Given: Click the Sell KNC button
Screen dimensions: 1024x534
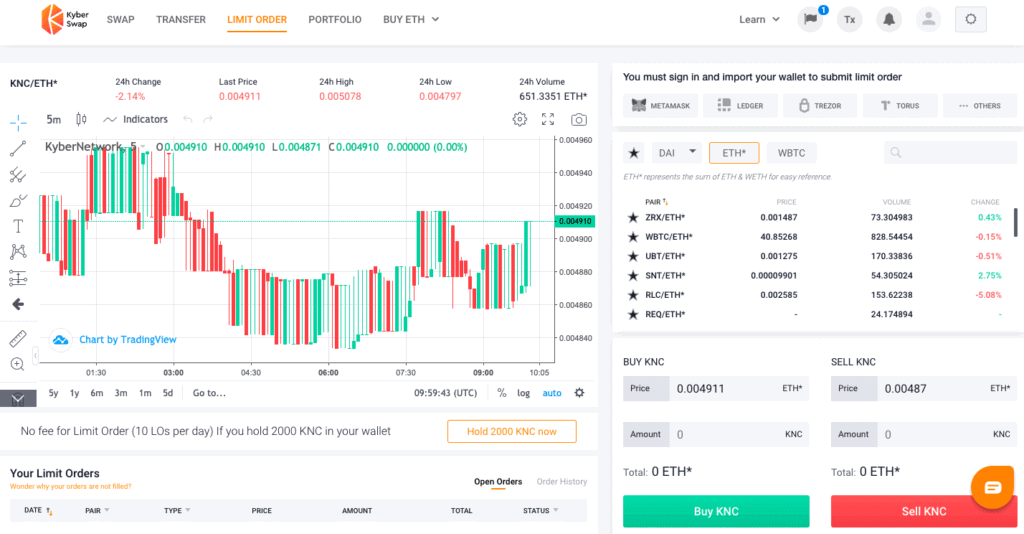Looking at the screenshot, I should point(923,511).
